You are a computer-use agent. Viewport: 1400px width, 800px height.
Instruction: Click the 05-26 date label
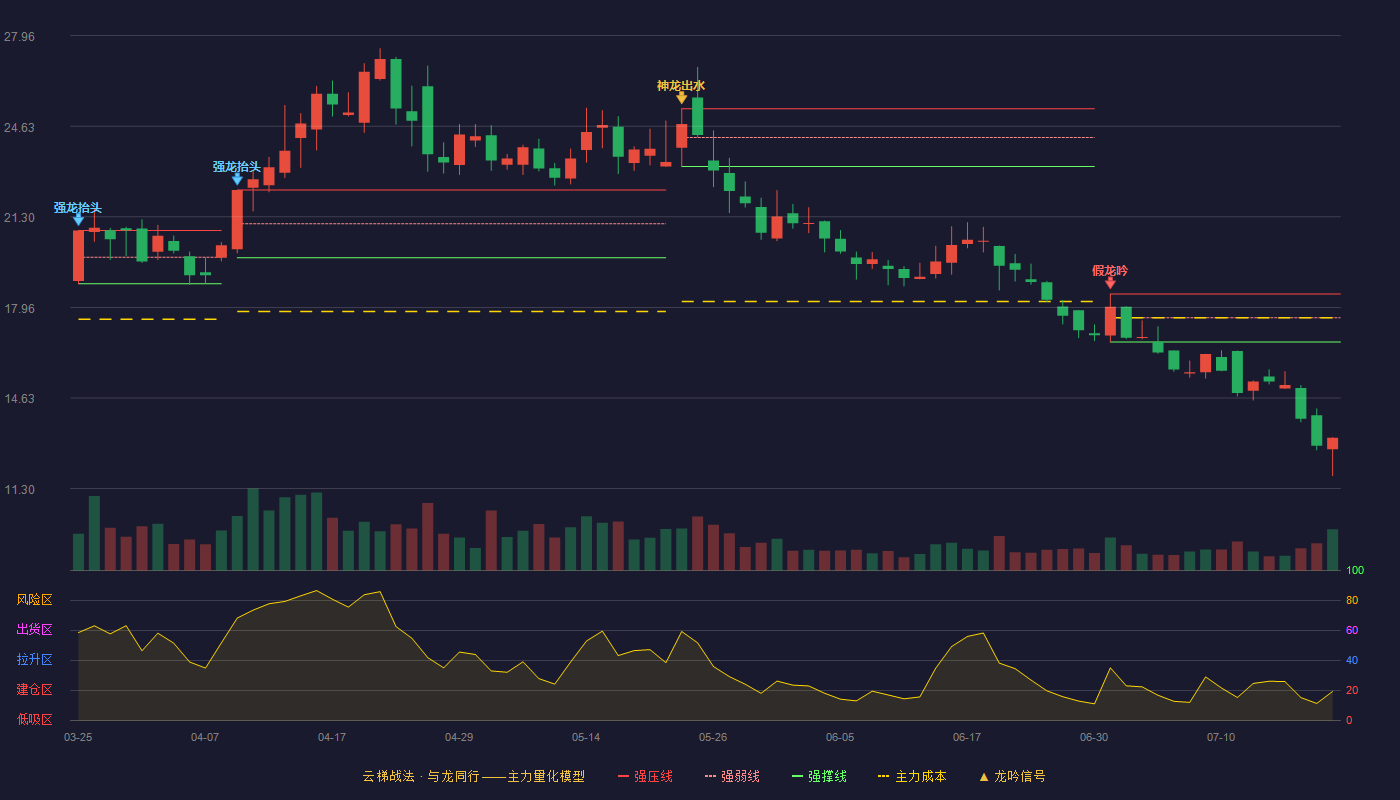(713, 737)
